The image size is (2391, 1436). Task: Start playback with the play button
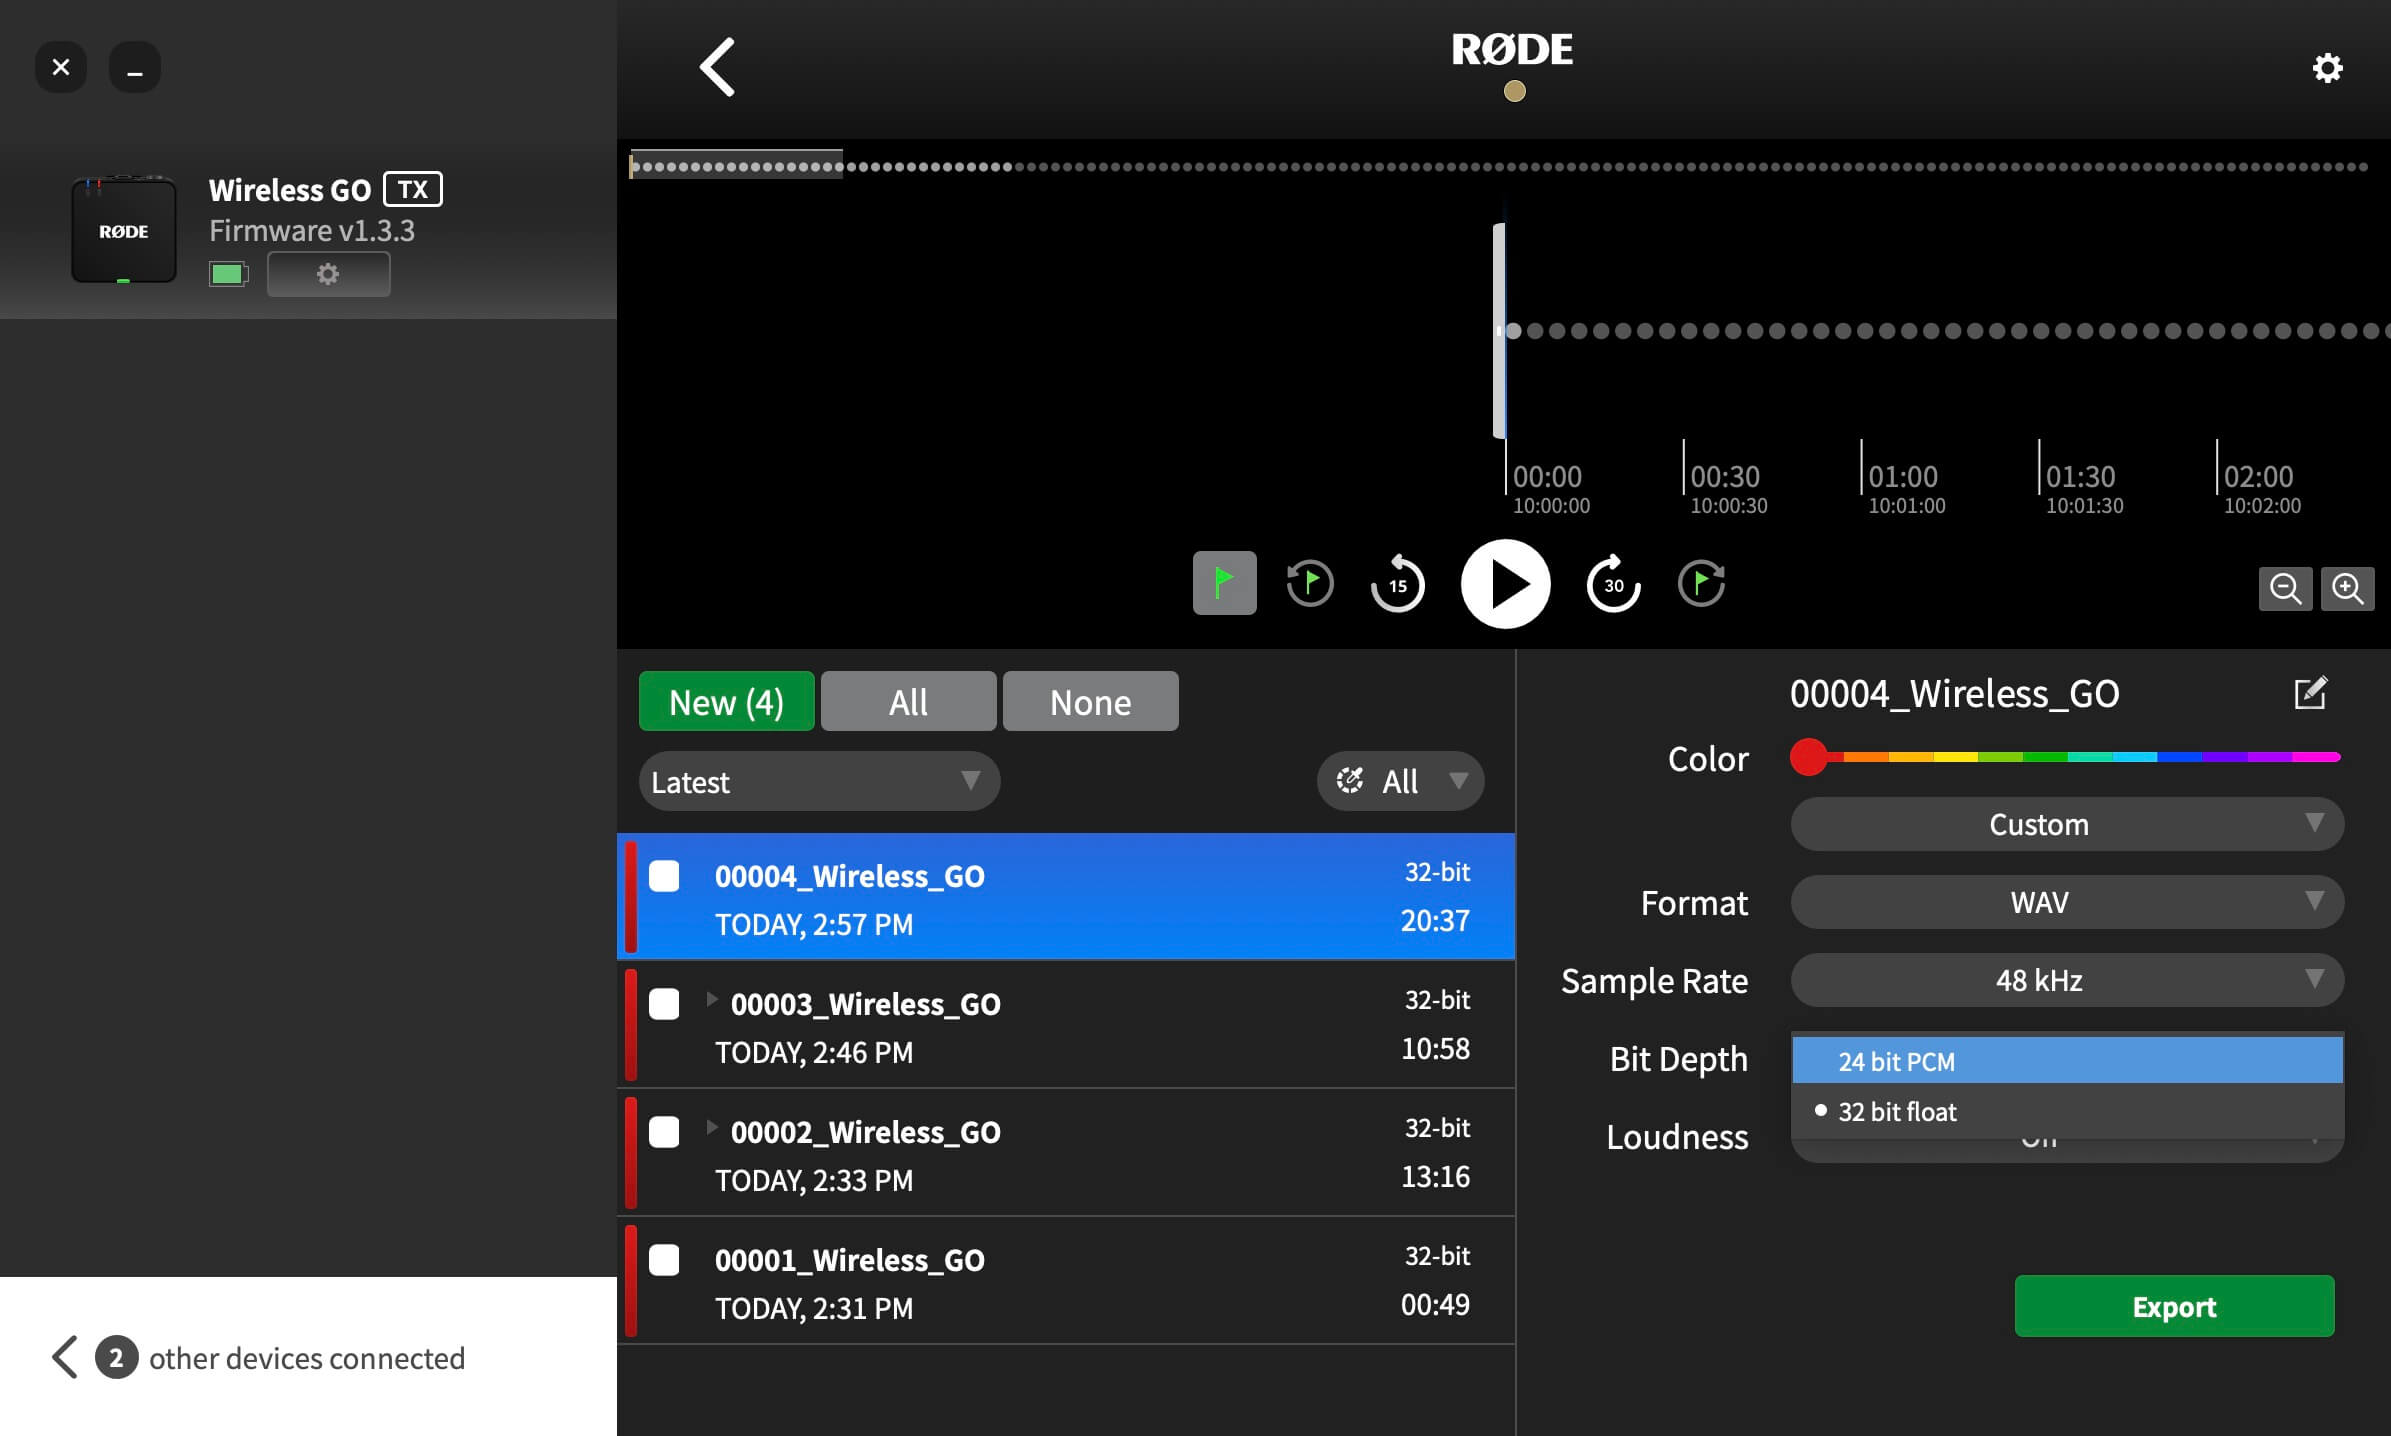point(1505,584)
